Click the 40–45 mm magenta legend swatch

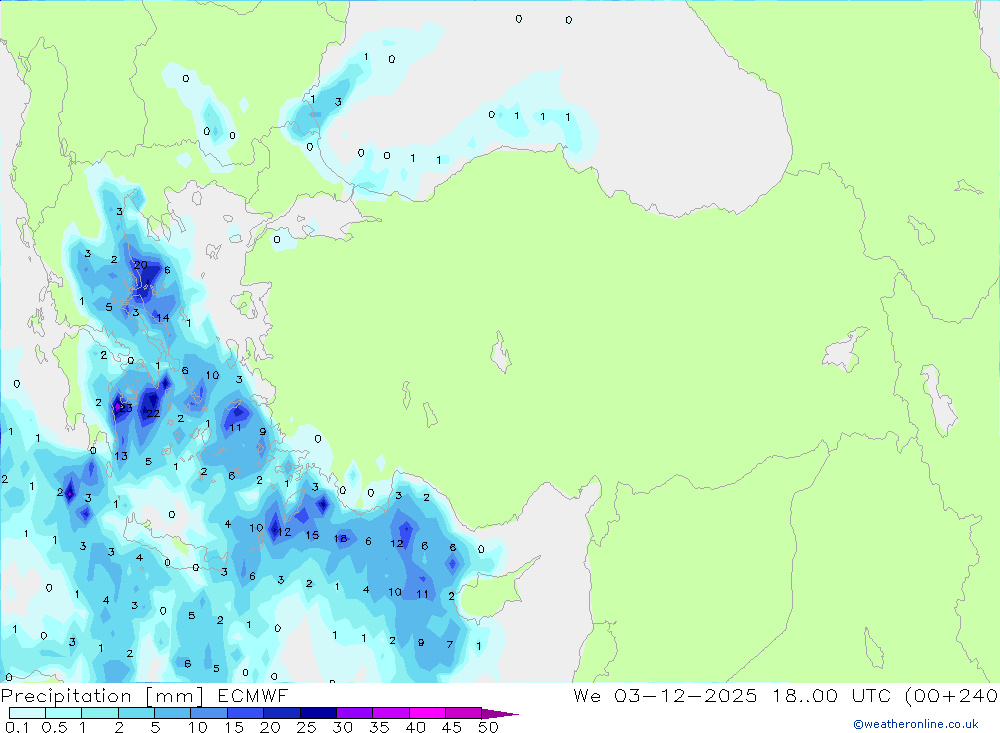tap(427, 713)
